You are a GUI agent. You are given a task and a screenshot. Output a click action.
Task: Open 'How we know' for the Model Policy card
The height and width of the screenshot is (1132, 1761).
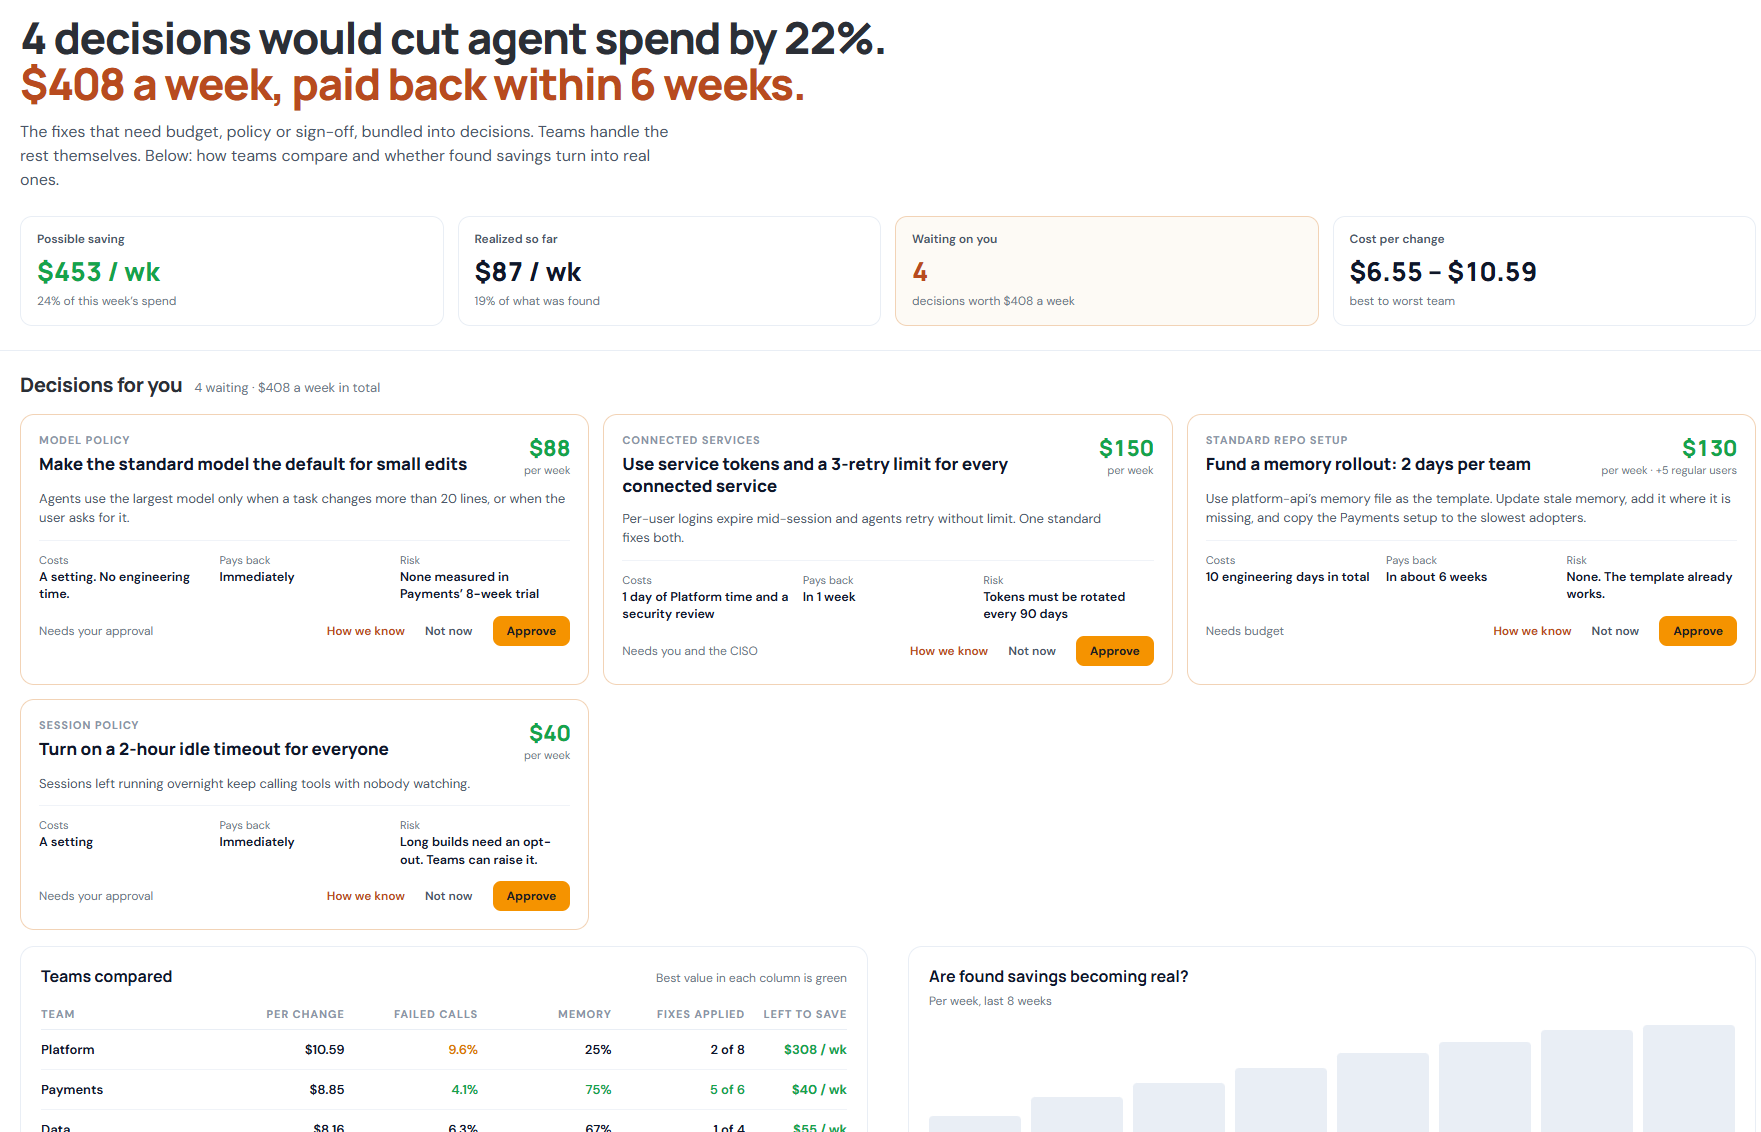pyautogui.click(x=365, y=631)
